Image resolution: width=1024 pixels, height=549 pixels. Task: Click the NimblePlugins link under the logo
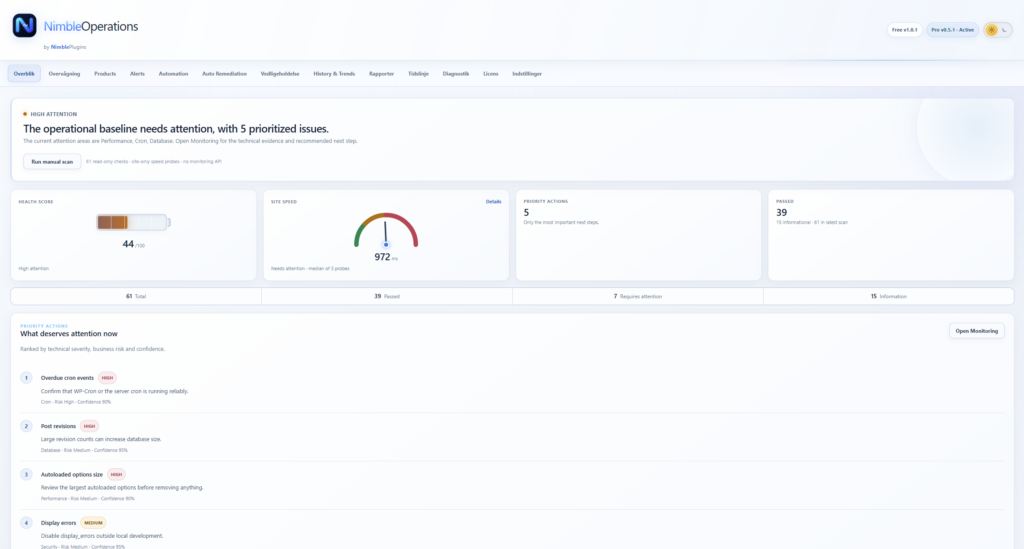pyautogui.click(x=69, y=47)
